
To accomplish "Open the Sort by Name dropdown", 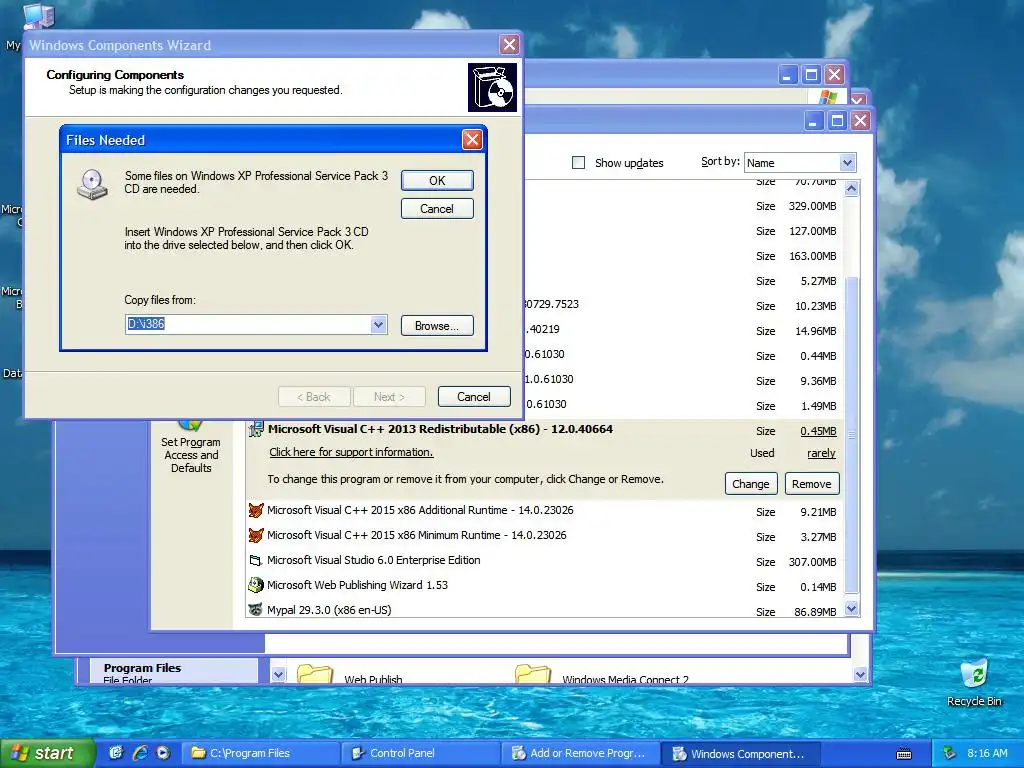I will click(x=847, y=163).
